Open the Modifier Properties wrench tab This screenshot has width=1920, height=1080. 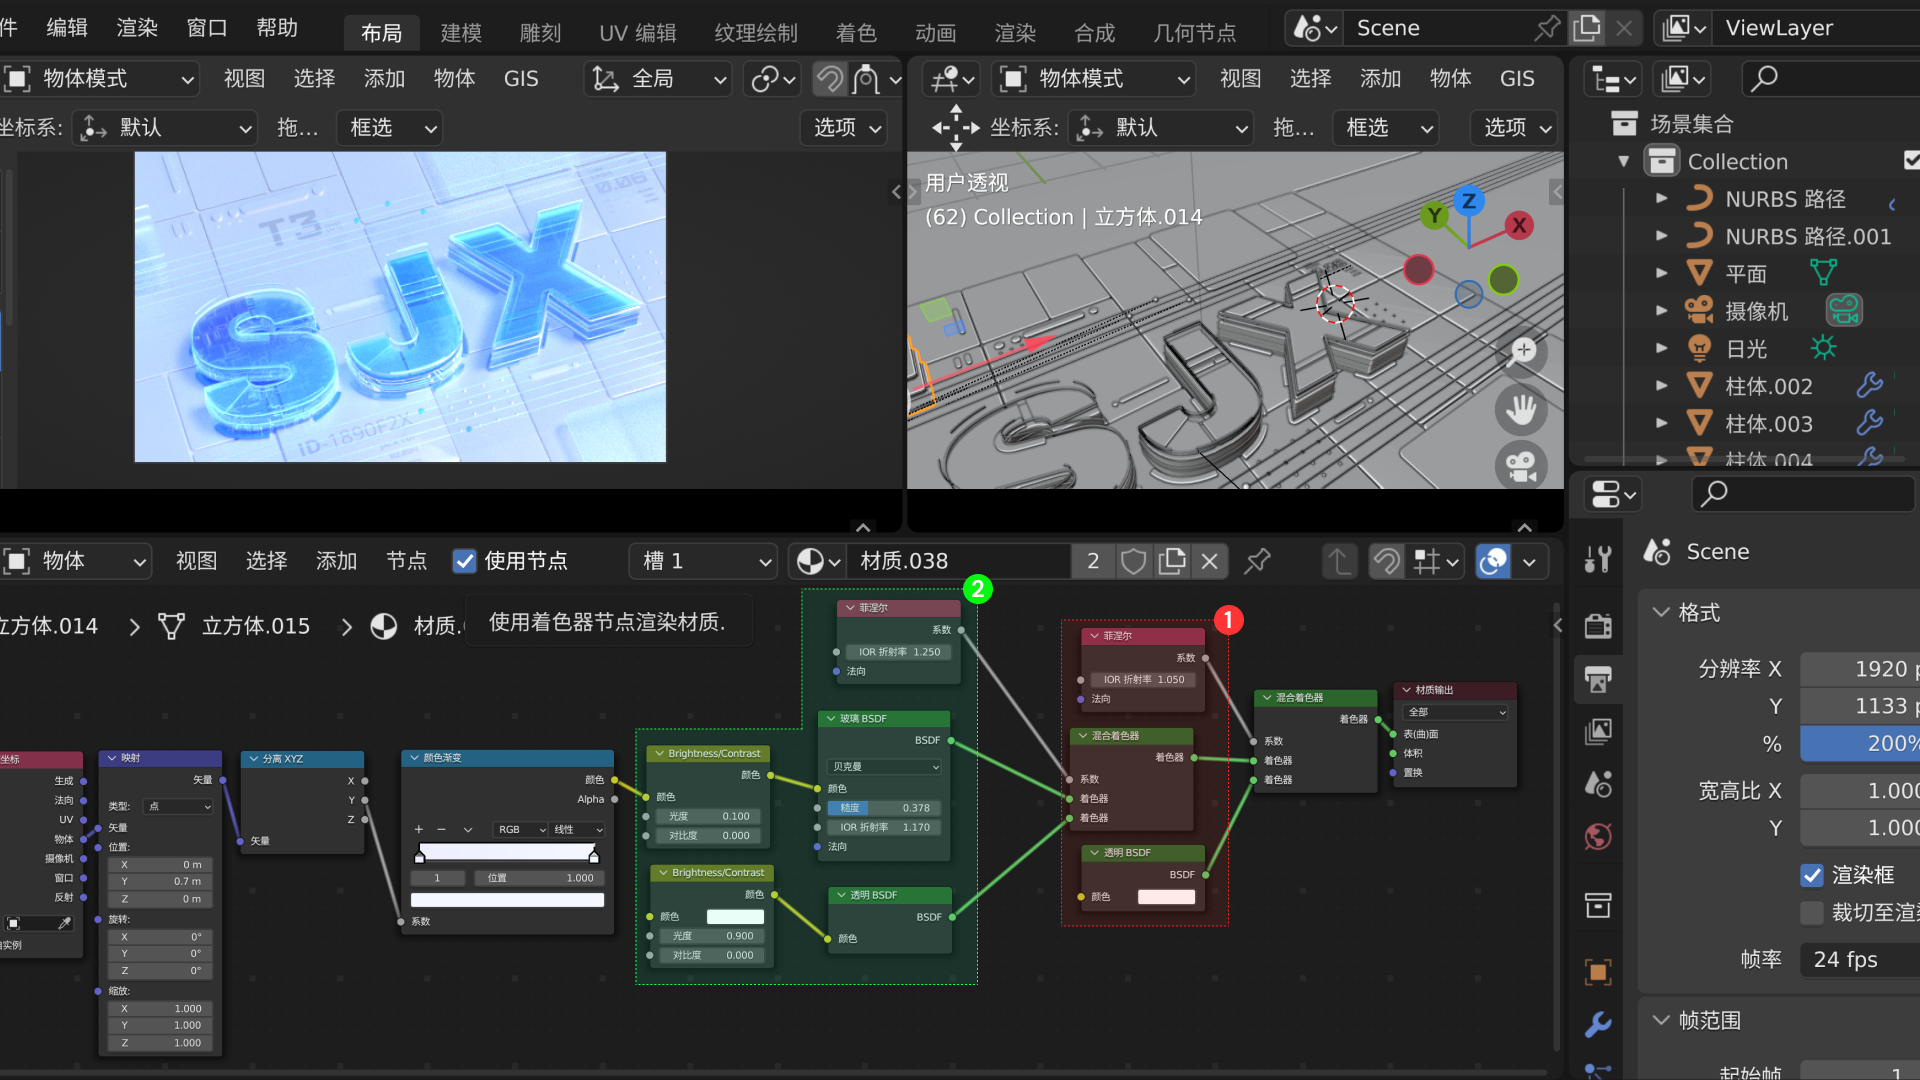[x=1597, y=1024]
